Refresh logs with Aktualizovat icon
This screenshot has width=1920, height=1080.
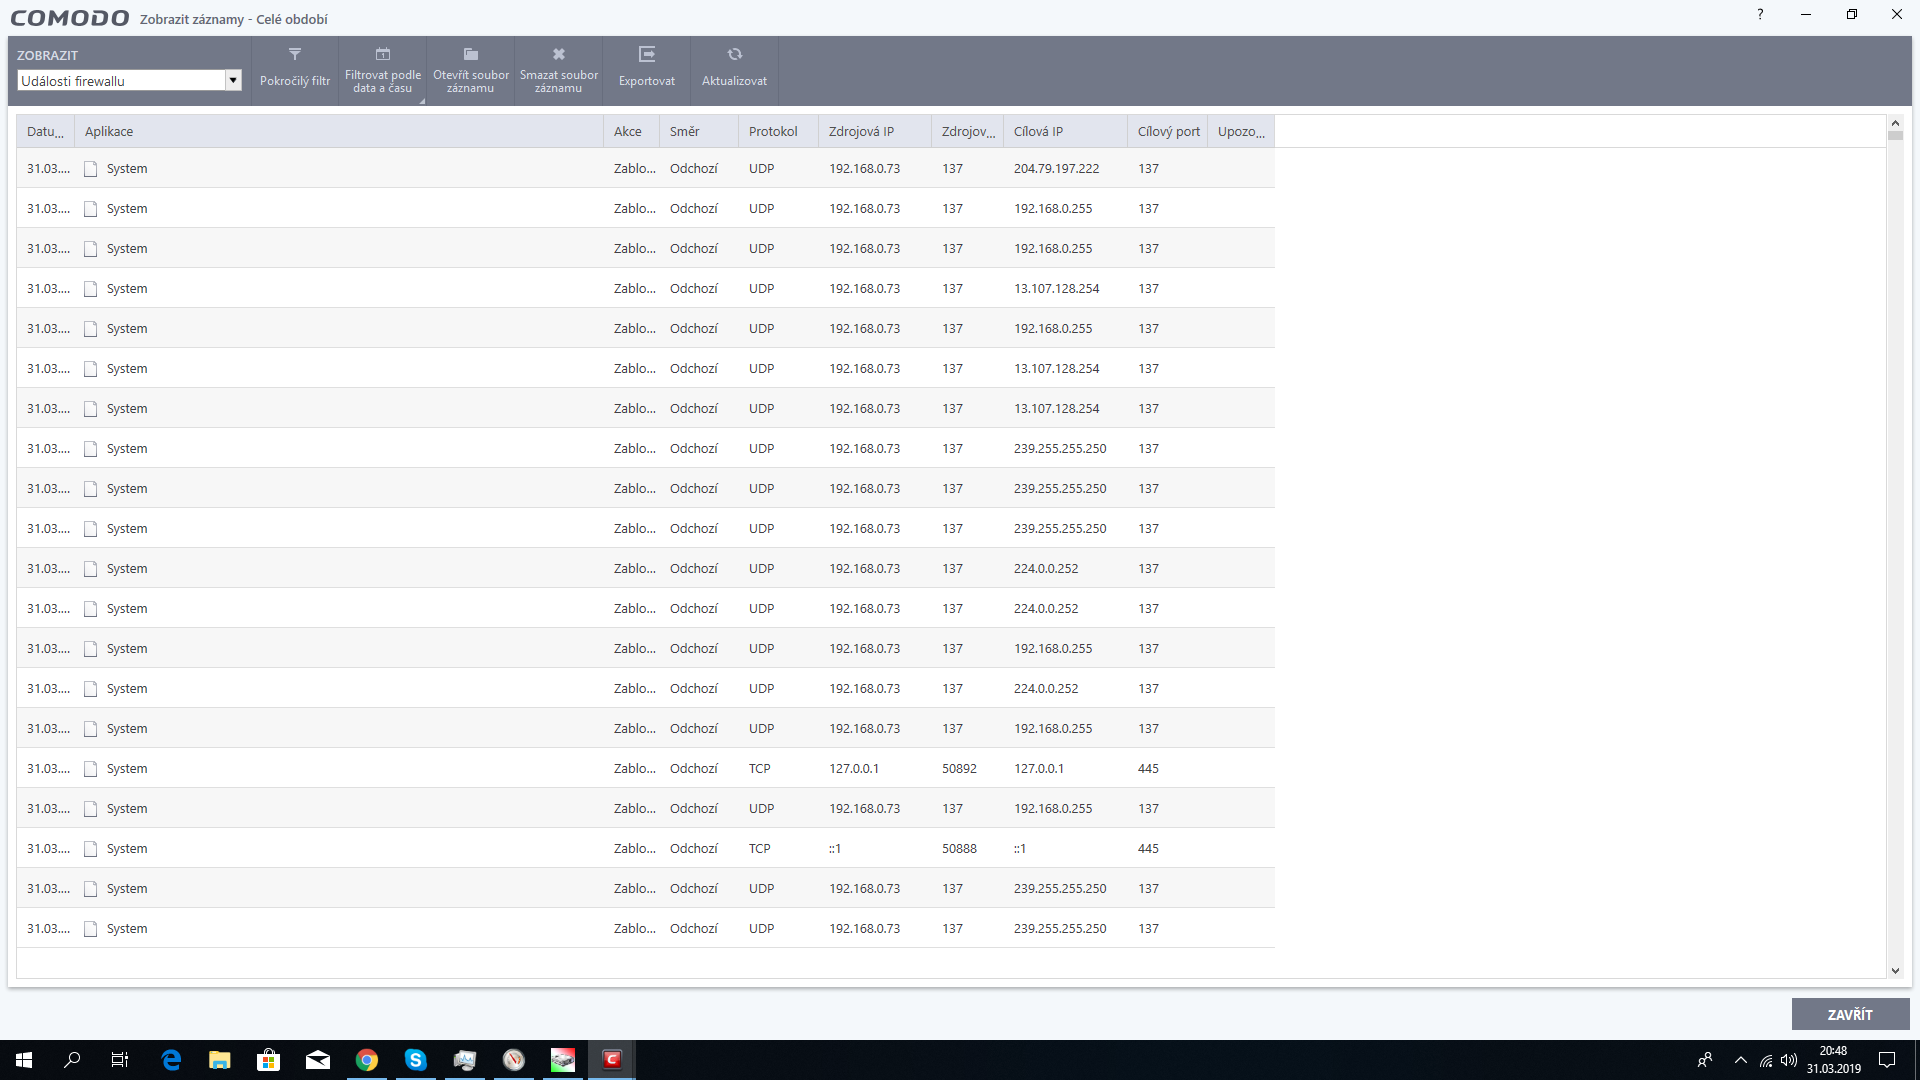(734, 55)
